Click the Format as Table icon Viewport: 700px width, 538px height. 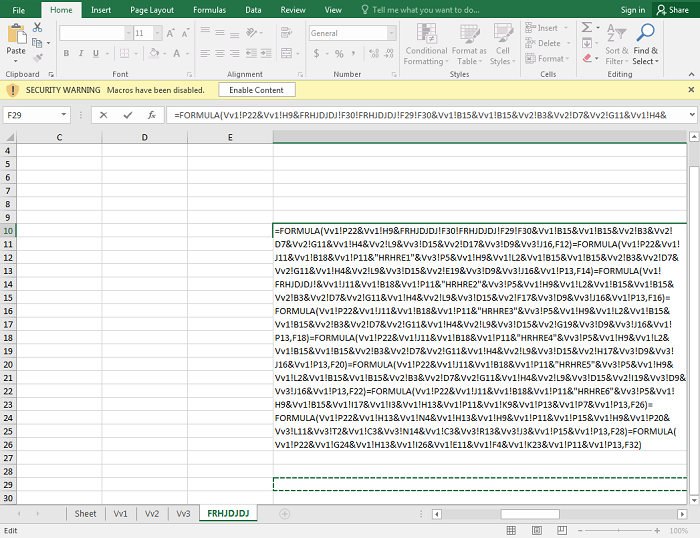click(469, 45)
